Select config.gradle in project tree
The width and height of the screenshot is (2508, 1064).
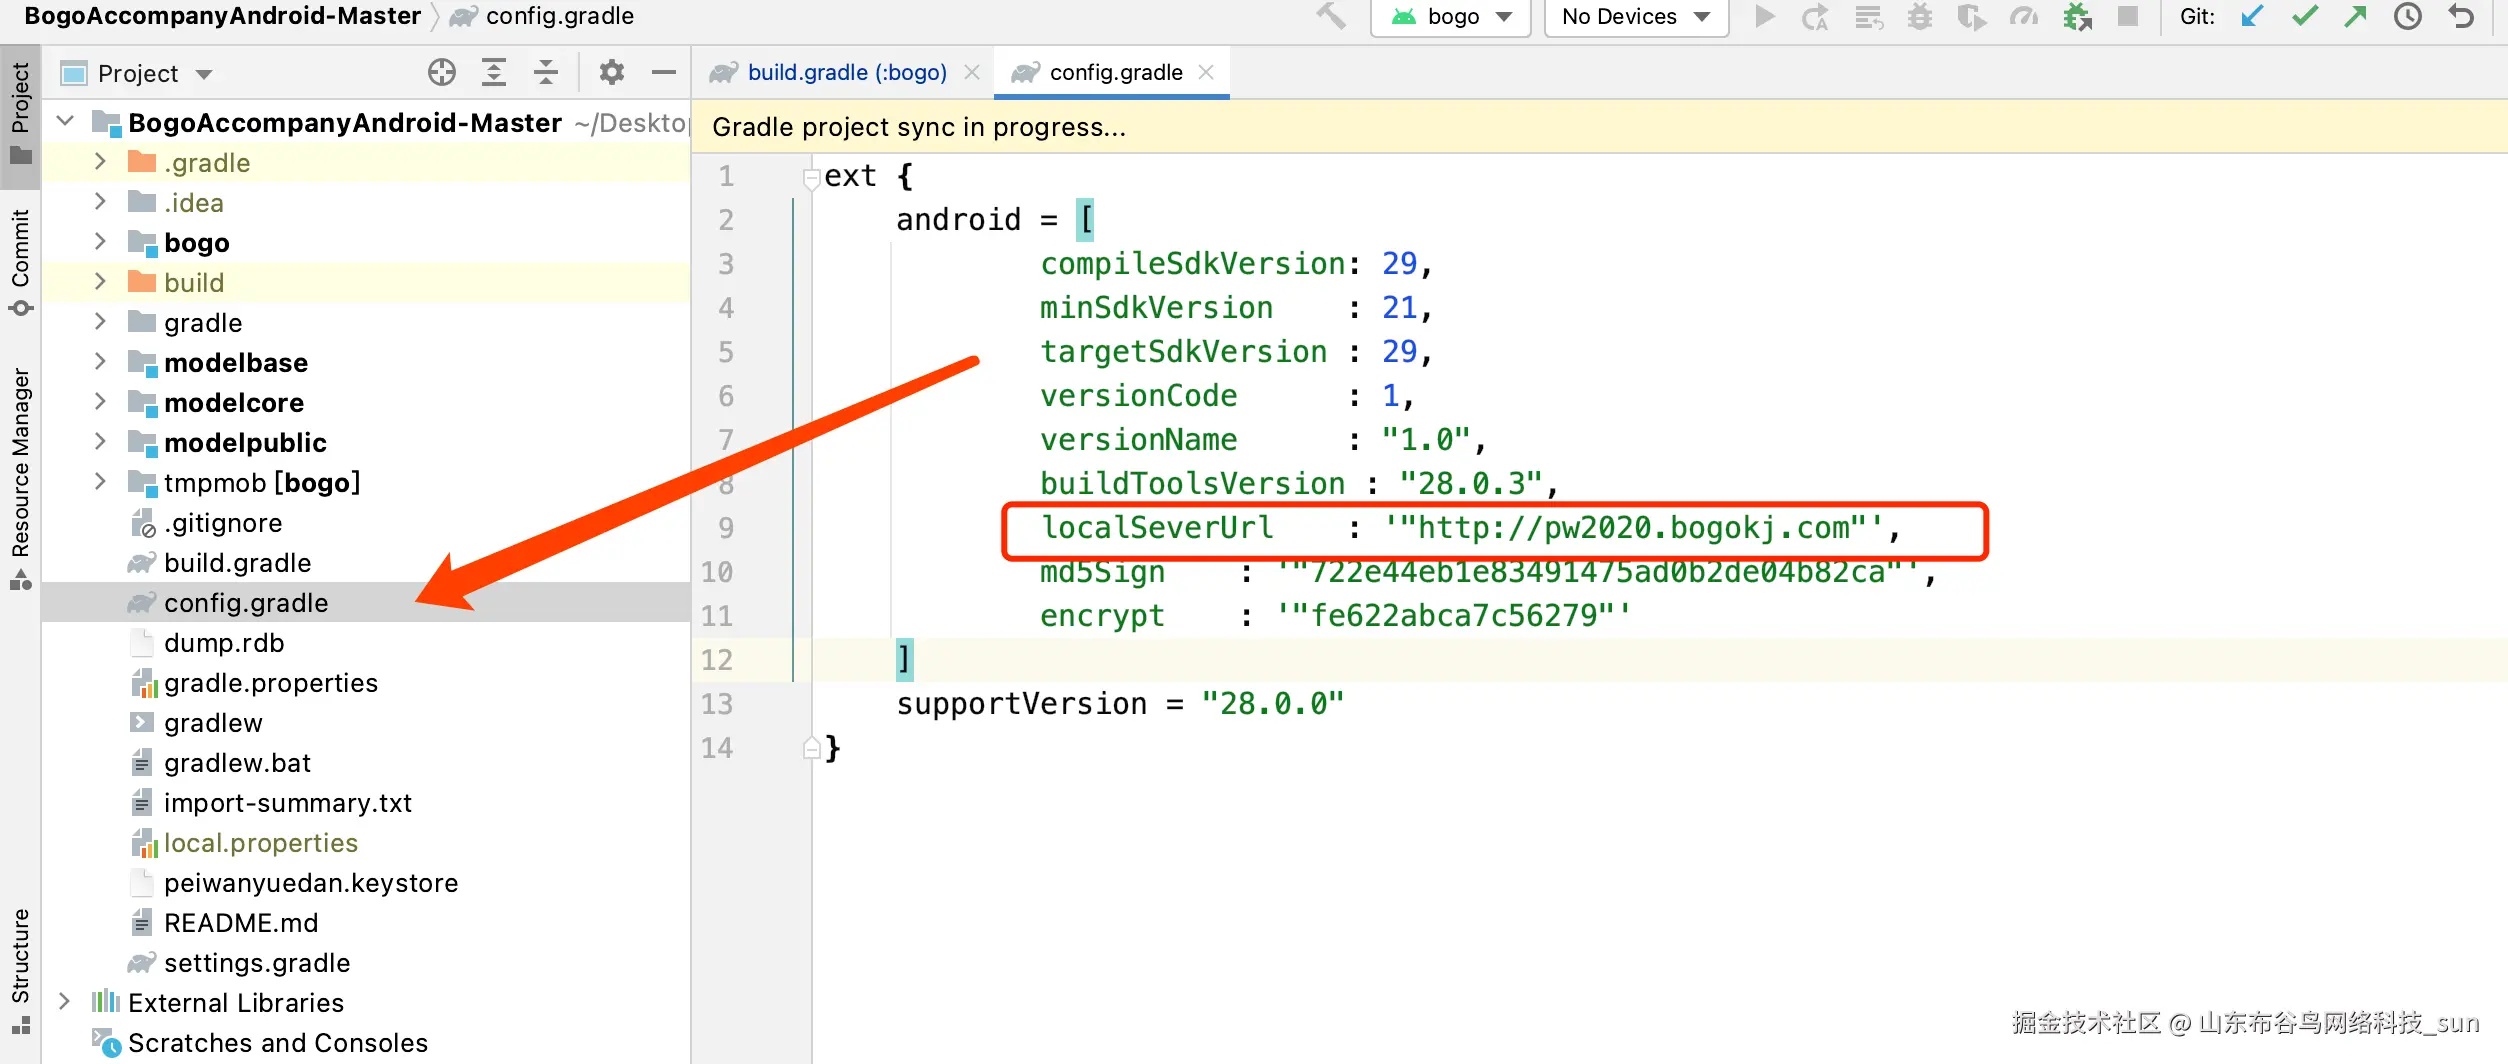(365, 603)
